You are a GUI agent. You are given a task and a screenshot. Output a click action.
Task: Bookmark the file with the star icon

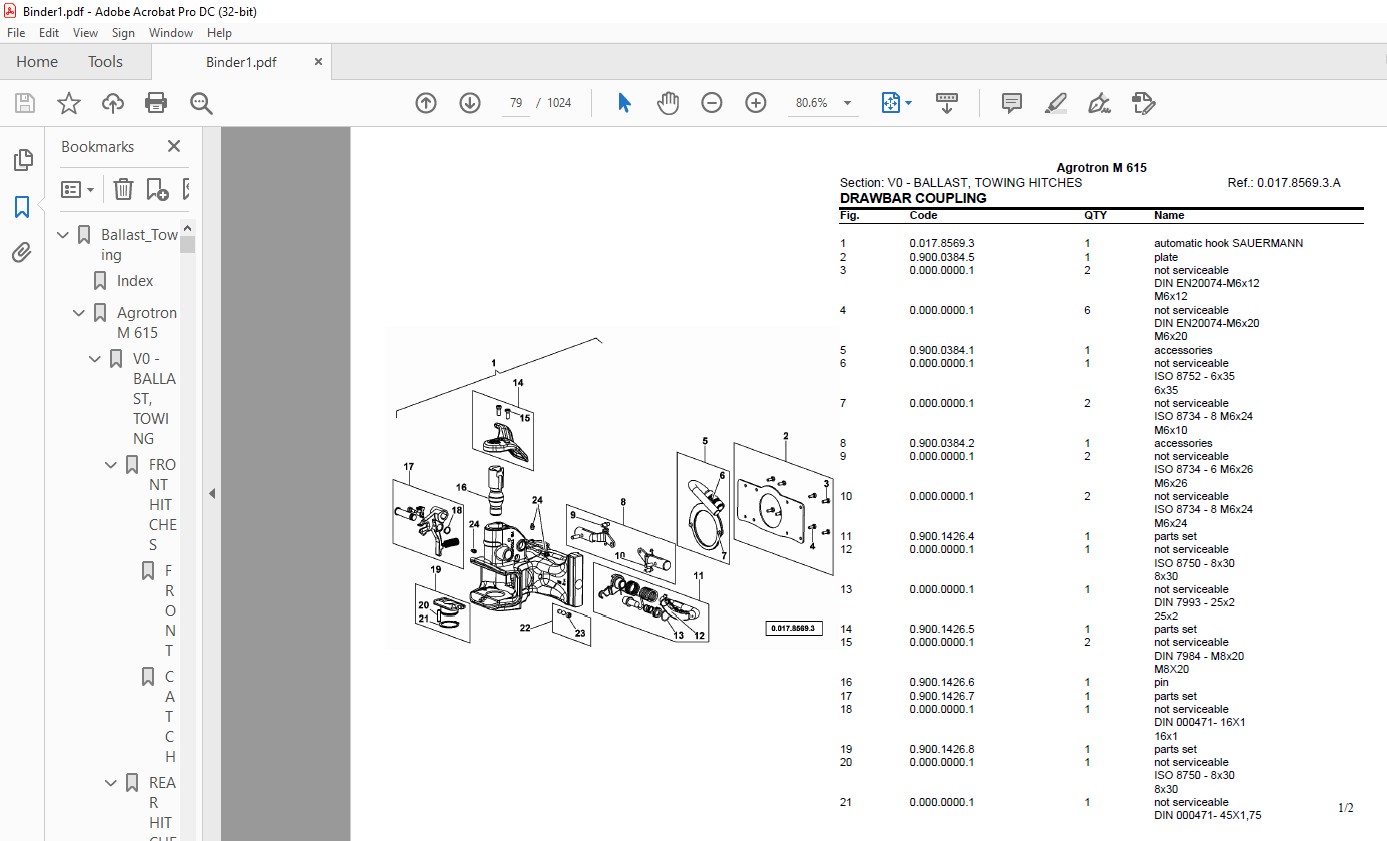coord(69,103)
